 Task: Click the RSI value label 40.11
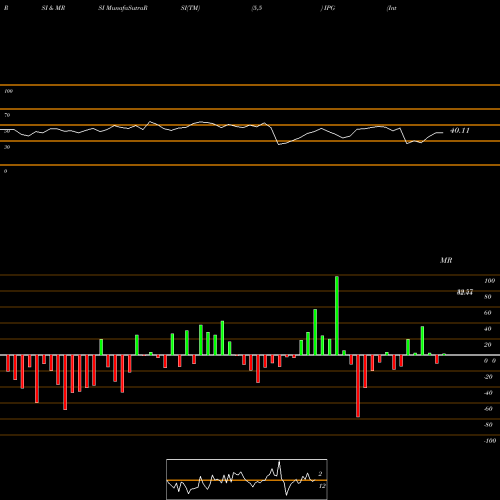coord(460,131)
